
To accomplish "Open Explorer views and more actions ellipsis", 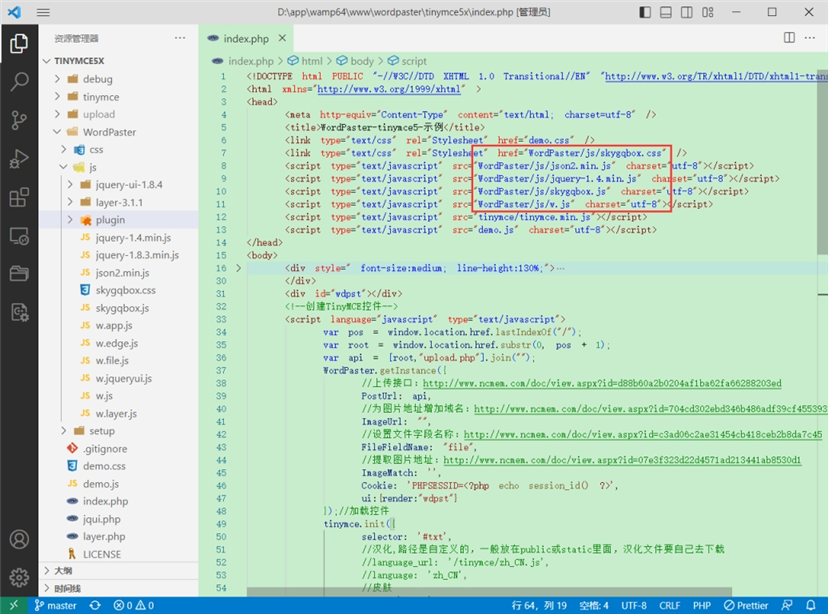I will click(180, 38).
